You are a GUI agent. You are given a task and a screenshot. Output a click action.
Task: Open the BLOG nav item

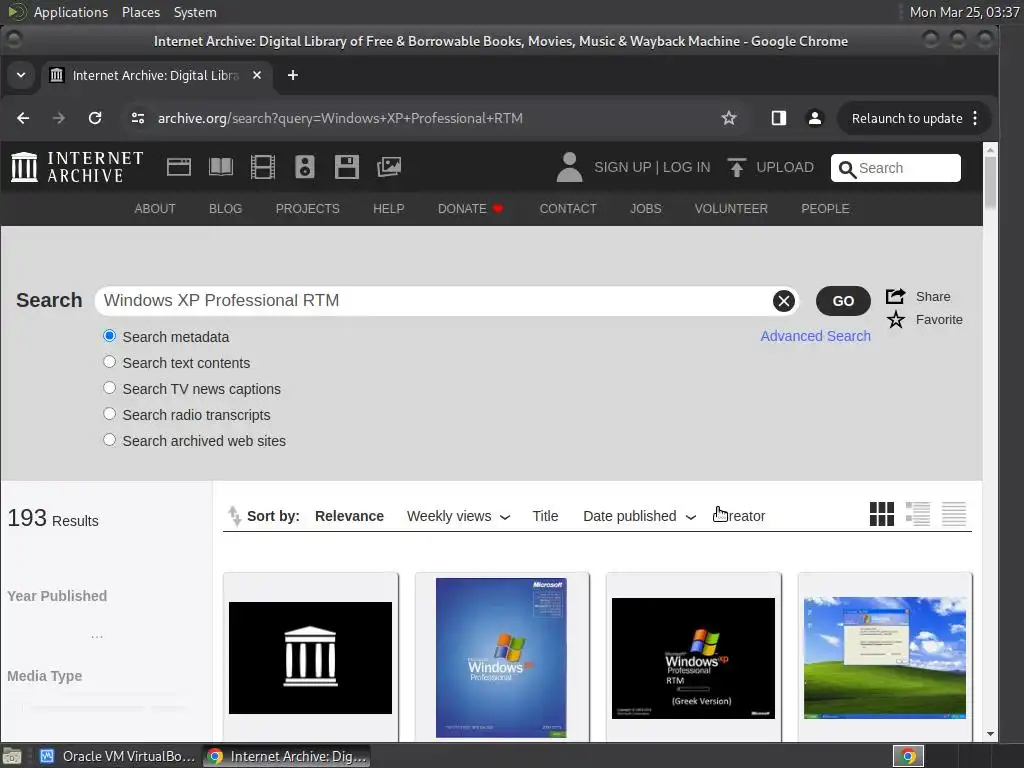click(225, 209)
